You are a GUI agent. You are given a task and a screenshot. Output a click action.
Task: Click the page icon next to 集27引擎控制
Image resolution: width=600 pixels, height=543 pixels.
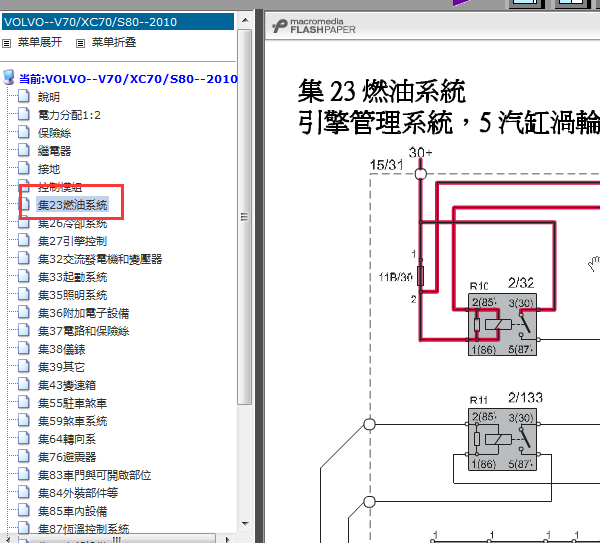pyautogui.click(x=24, y=240)
